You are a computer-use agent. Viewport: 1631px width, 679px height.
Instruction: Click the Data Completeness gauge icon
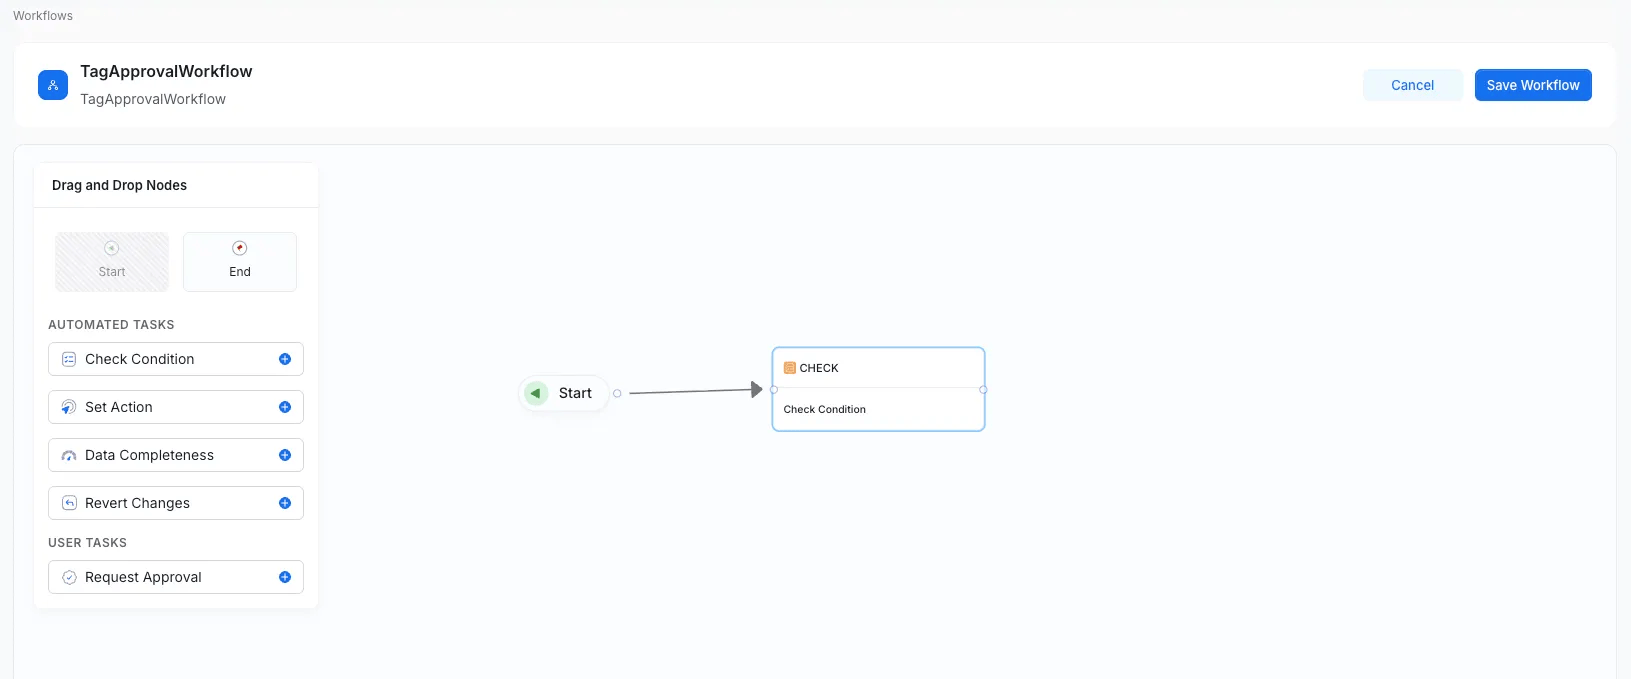[68, 455]
